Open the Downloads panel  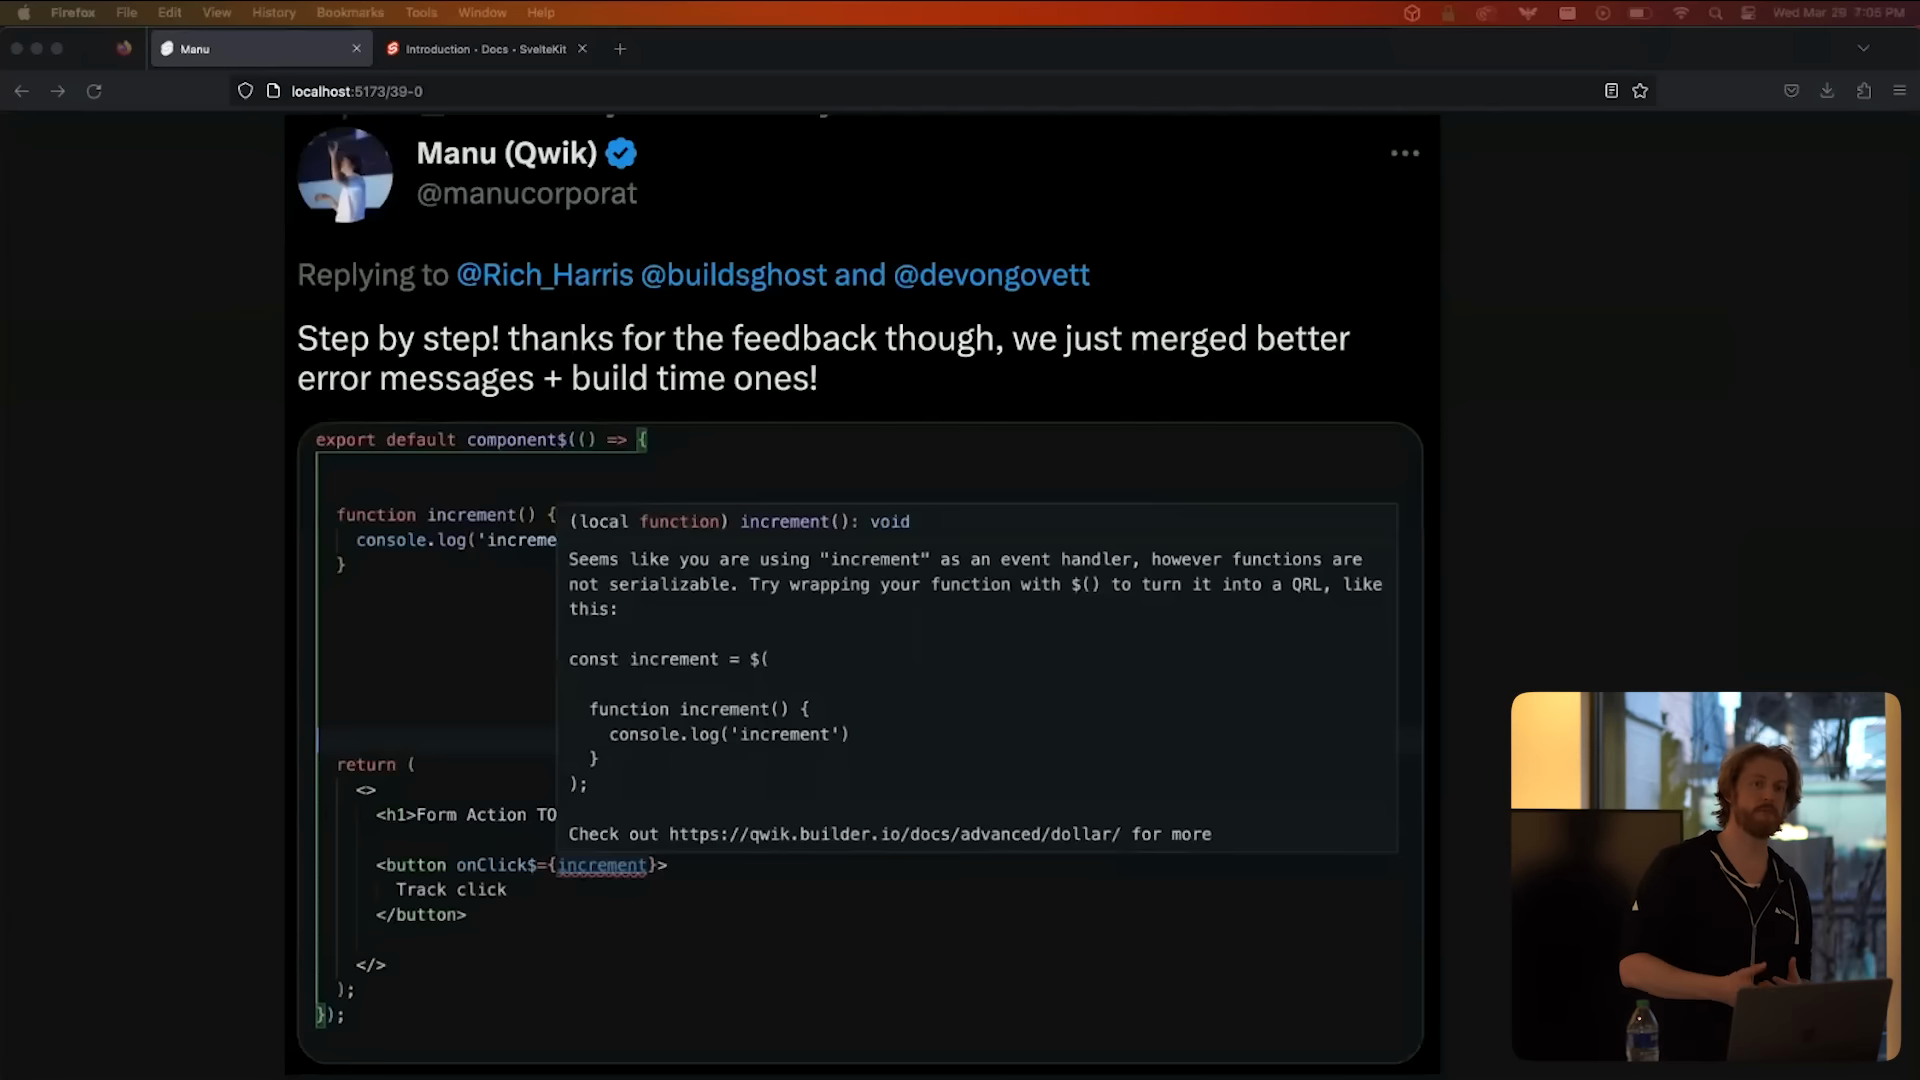pos(1827,91)
